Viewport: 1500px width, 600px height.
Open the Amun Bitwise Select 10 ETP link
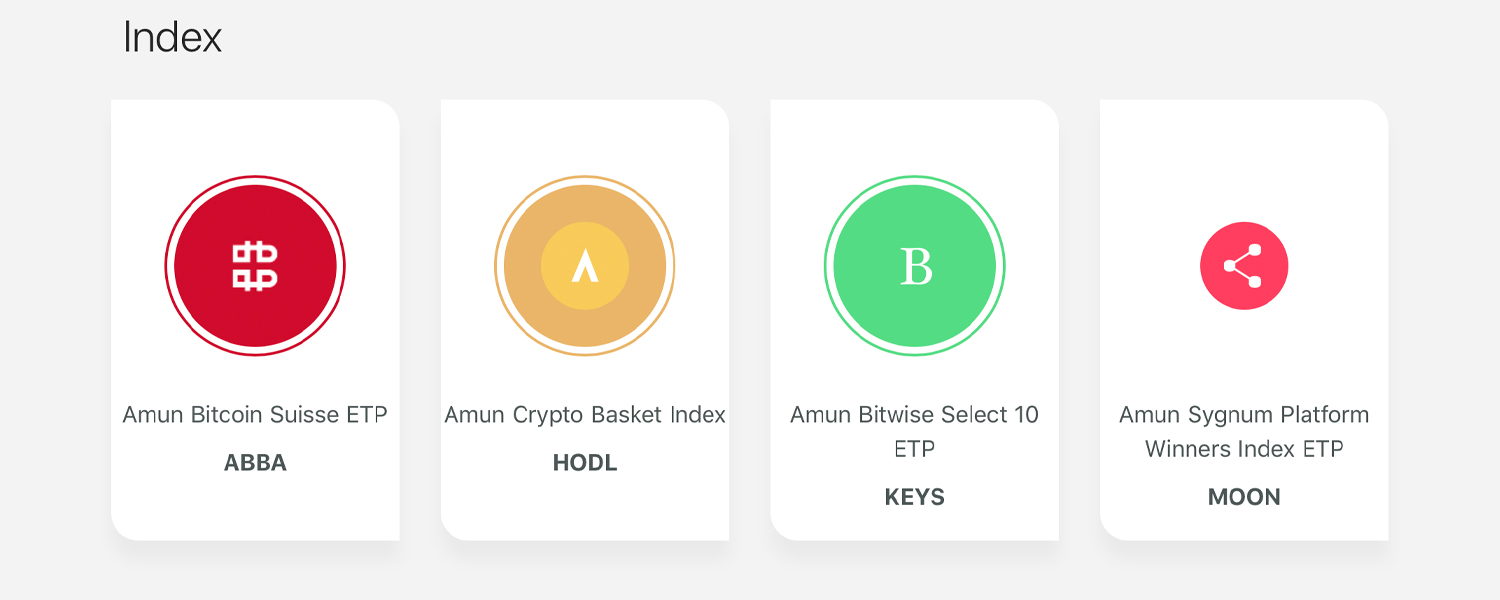coord(915,431)
